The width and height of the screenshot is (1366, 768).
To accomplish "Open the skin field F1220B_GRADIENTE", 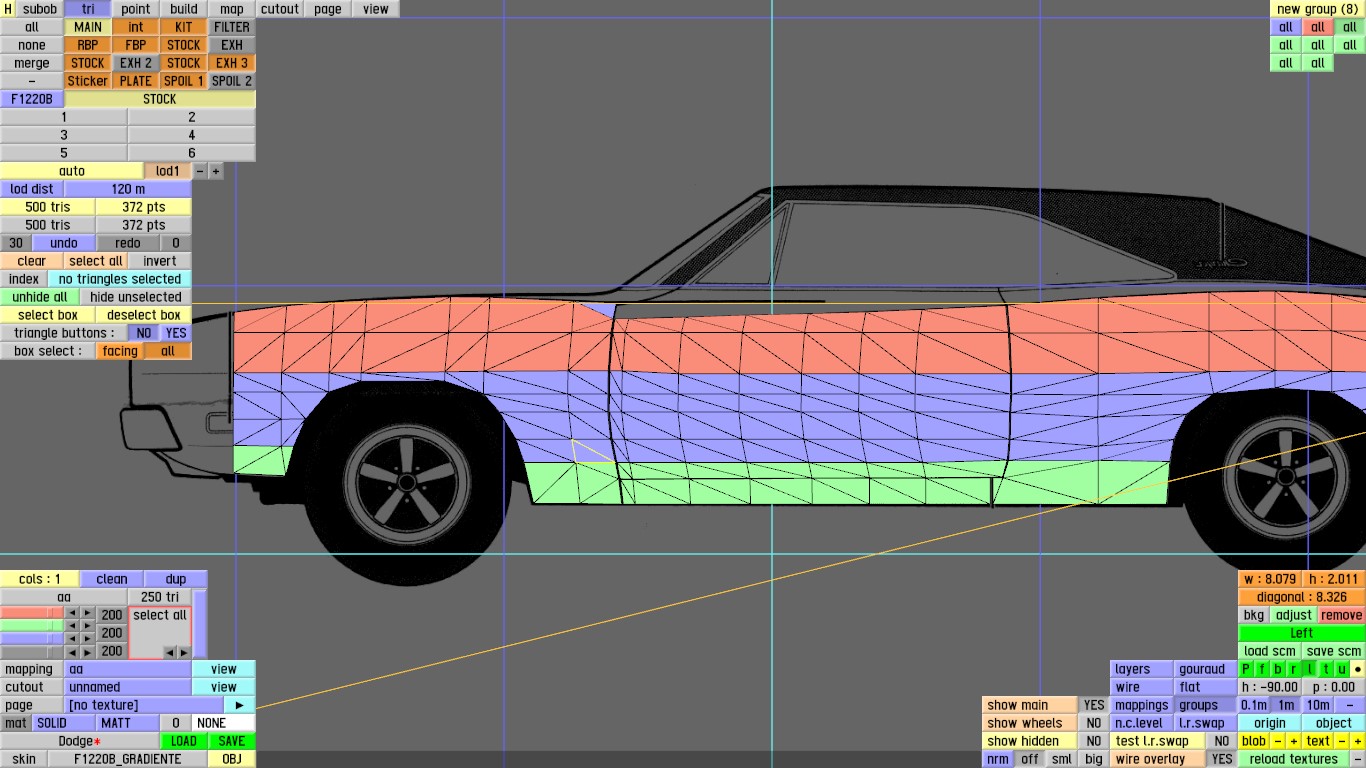I will (128, 759).
